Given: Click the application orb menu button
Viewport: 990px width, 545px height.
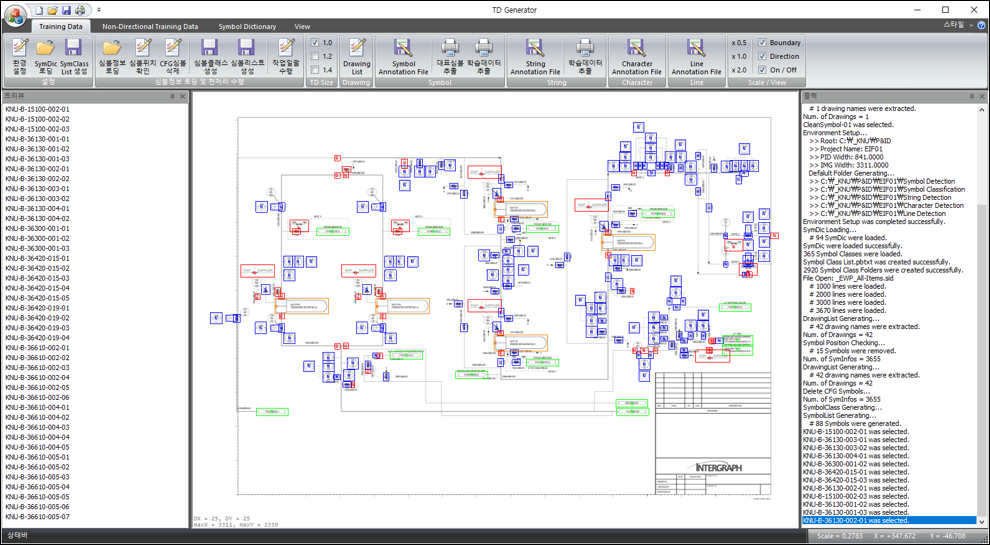Looking at the screenshot, I should [x=14, y=14].
